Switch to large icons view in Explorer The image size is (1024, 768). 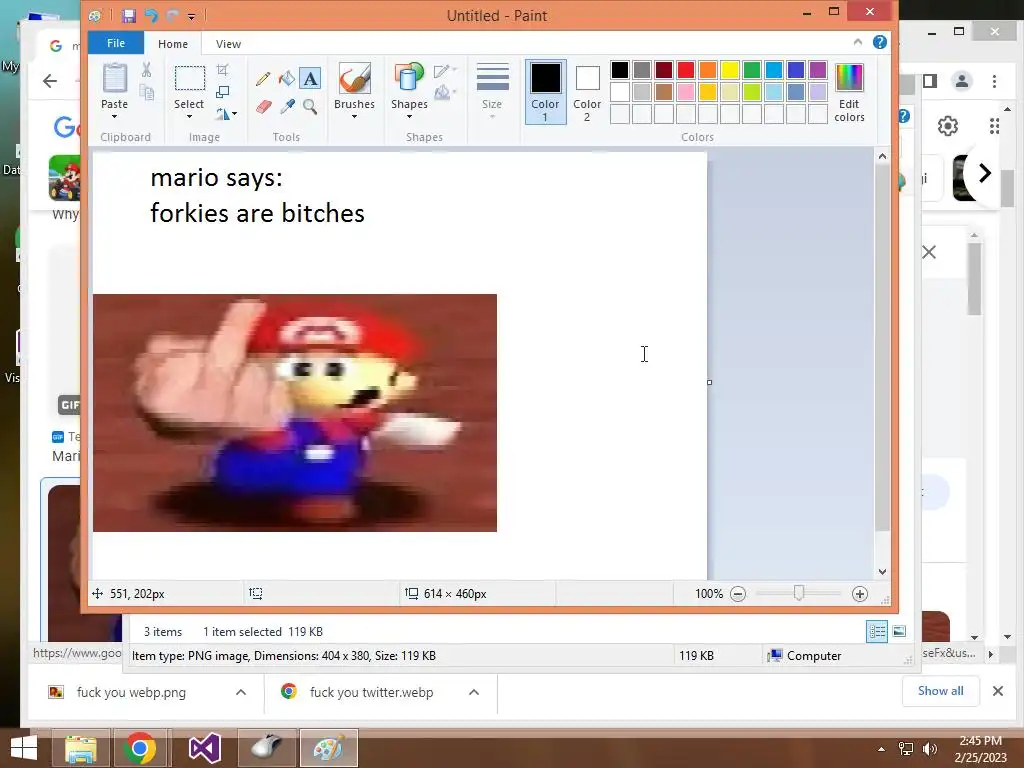pos(899,632)
